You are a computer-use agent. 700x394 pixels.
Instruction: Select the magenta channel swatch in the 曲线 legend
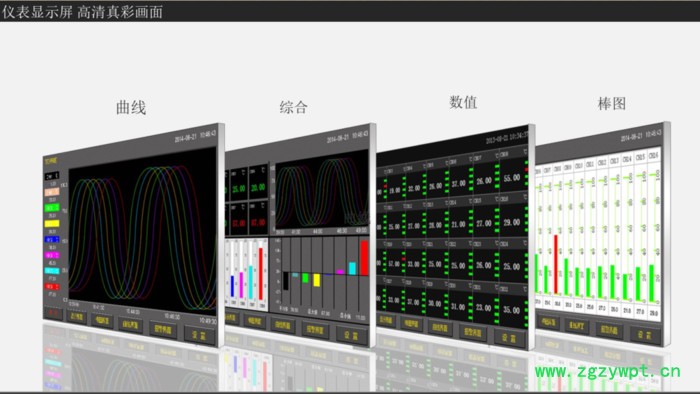[52, 255]
